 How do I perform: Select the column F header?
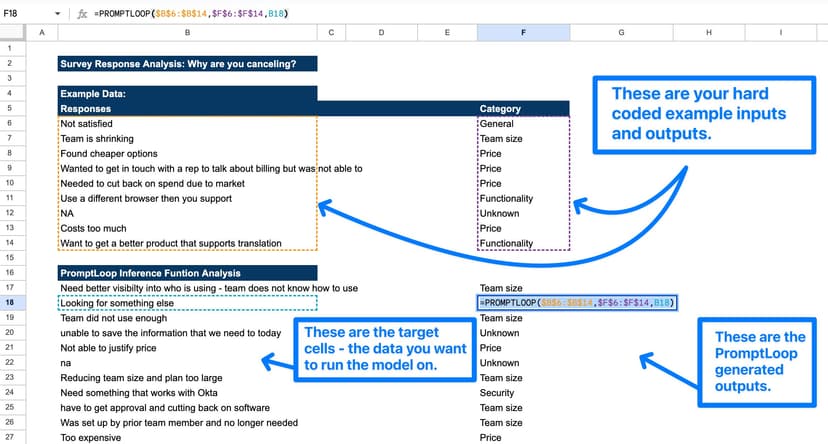523,33
